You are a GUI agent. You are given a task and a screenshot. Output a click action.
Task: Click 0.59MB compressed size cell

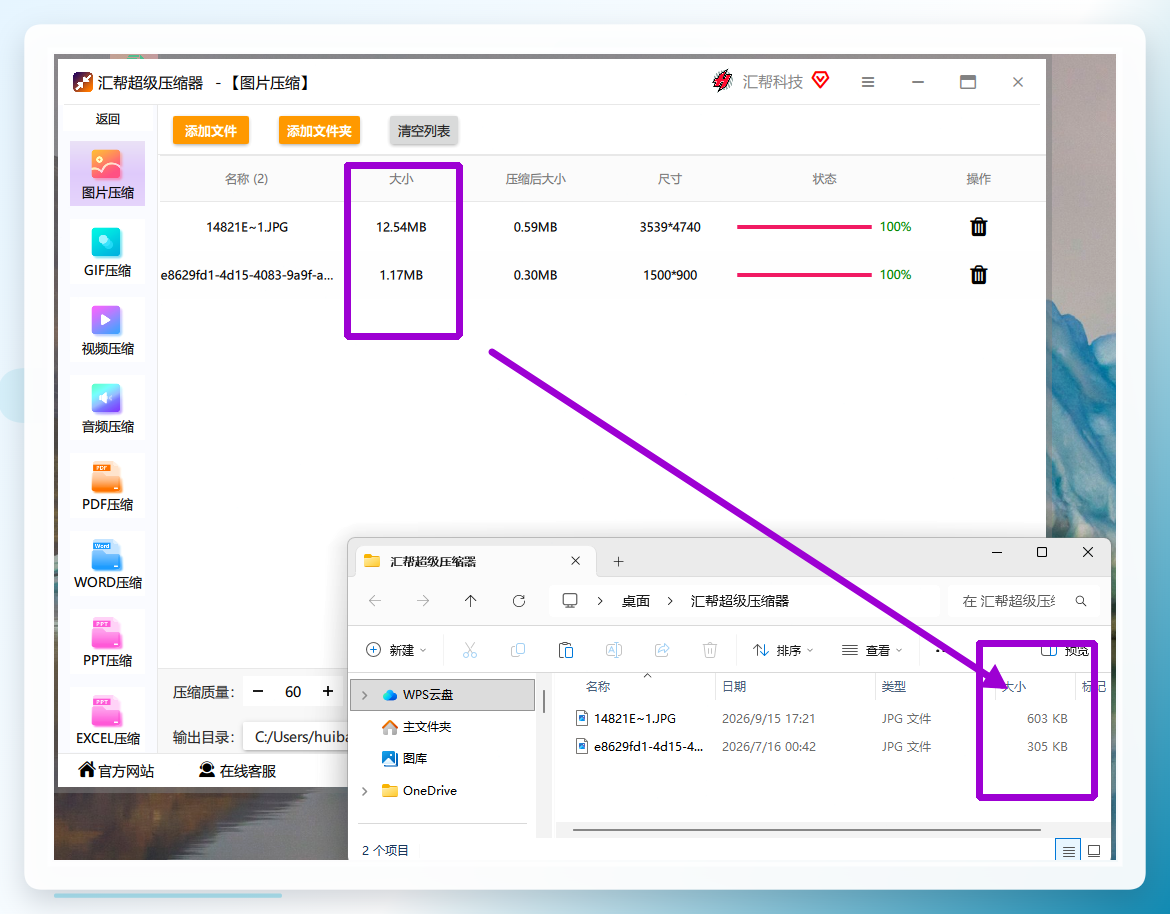[536, 227]
